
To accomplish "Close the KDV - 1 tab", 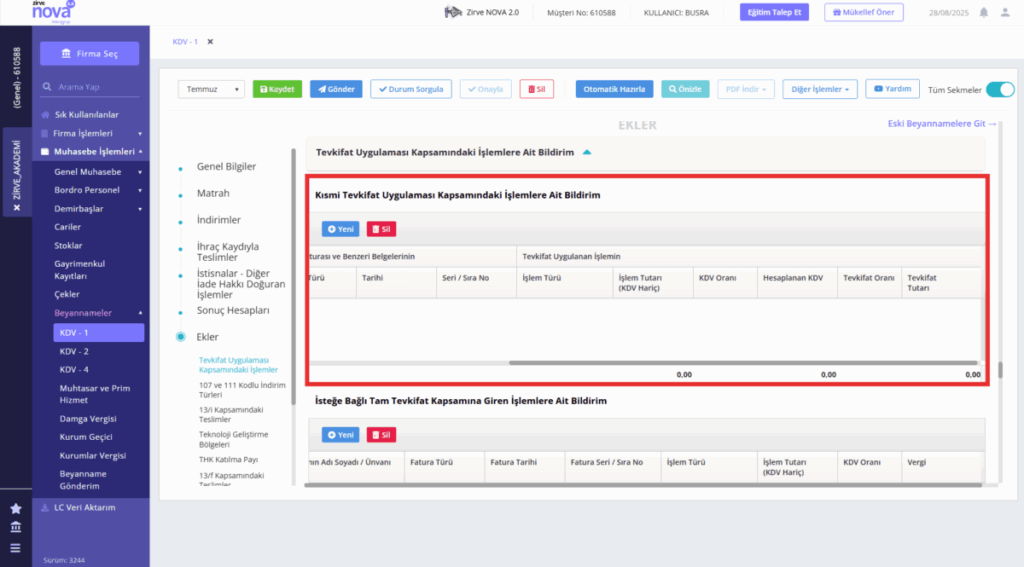I will (210, 42).
